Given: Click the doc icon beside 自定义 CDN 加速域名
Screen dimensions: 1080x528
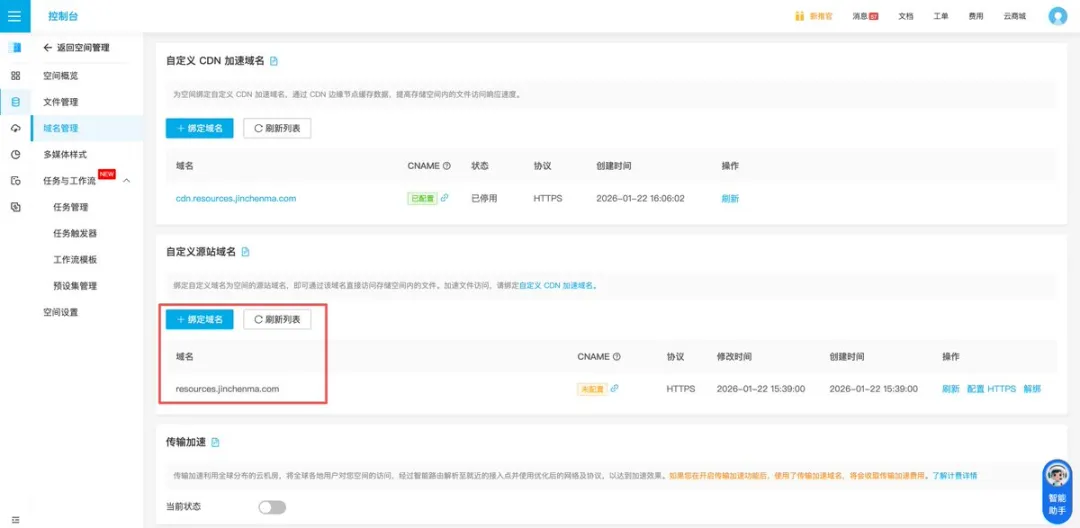Looking at the screenshot, I should click(274, 61).
